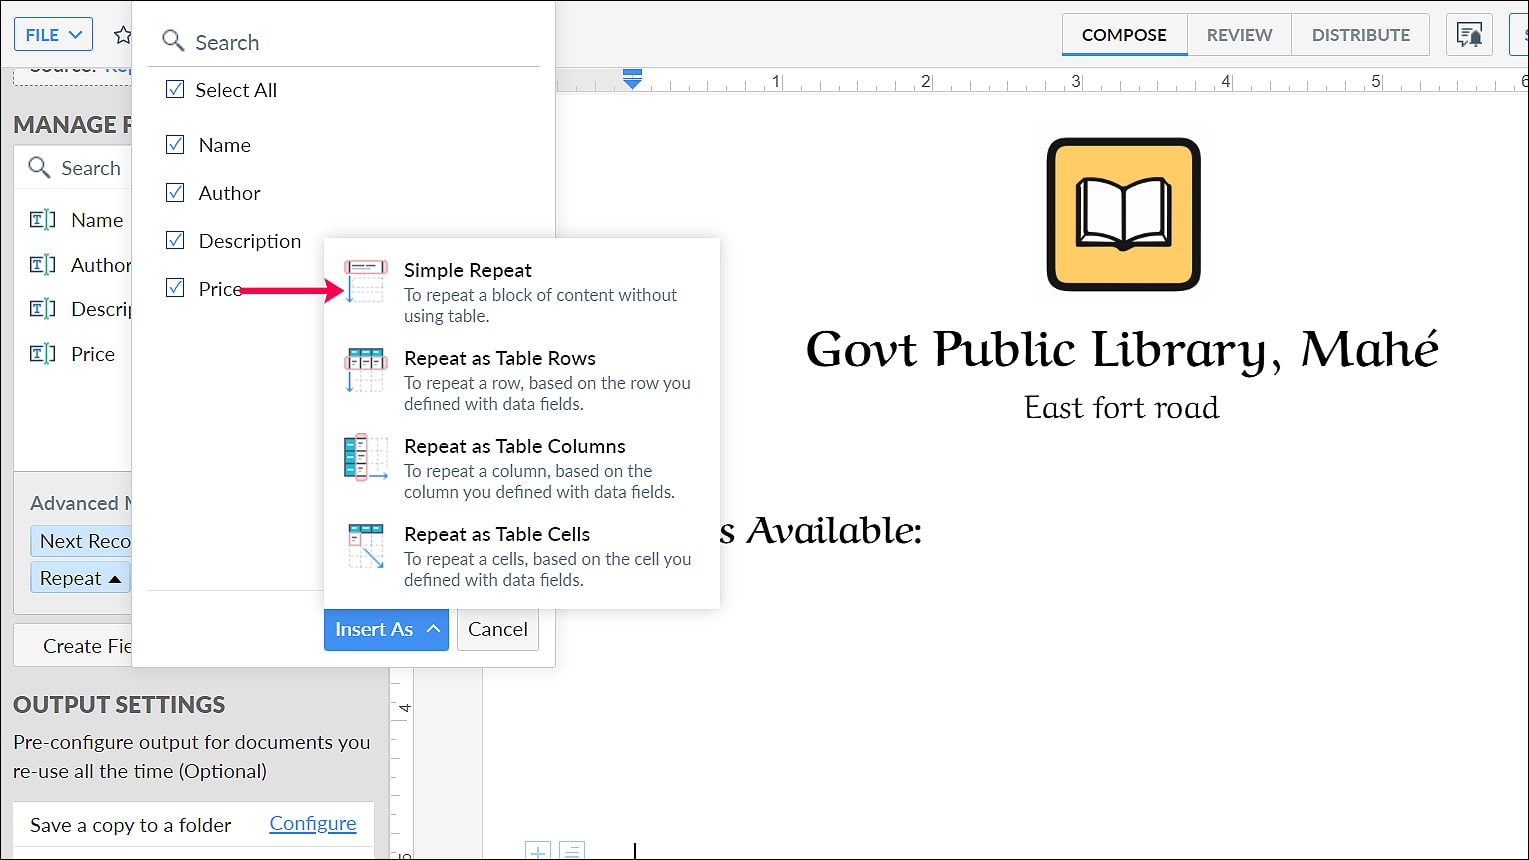Click the Cancel button
Viewport: 1529px width, 860px height.
498,629
